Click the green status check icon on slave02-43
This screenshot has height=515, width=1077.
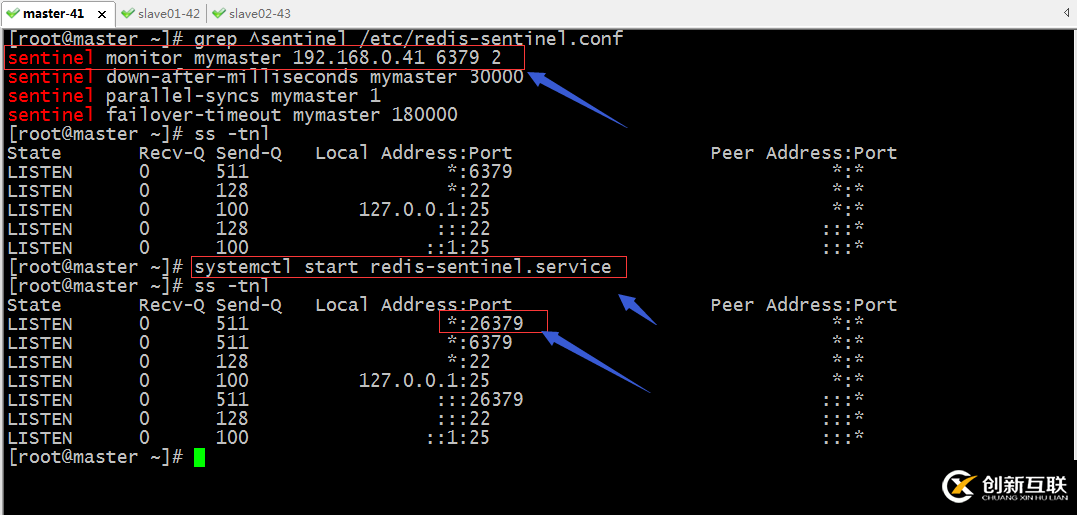coord(218,13)
